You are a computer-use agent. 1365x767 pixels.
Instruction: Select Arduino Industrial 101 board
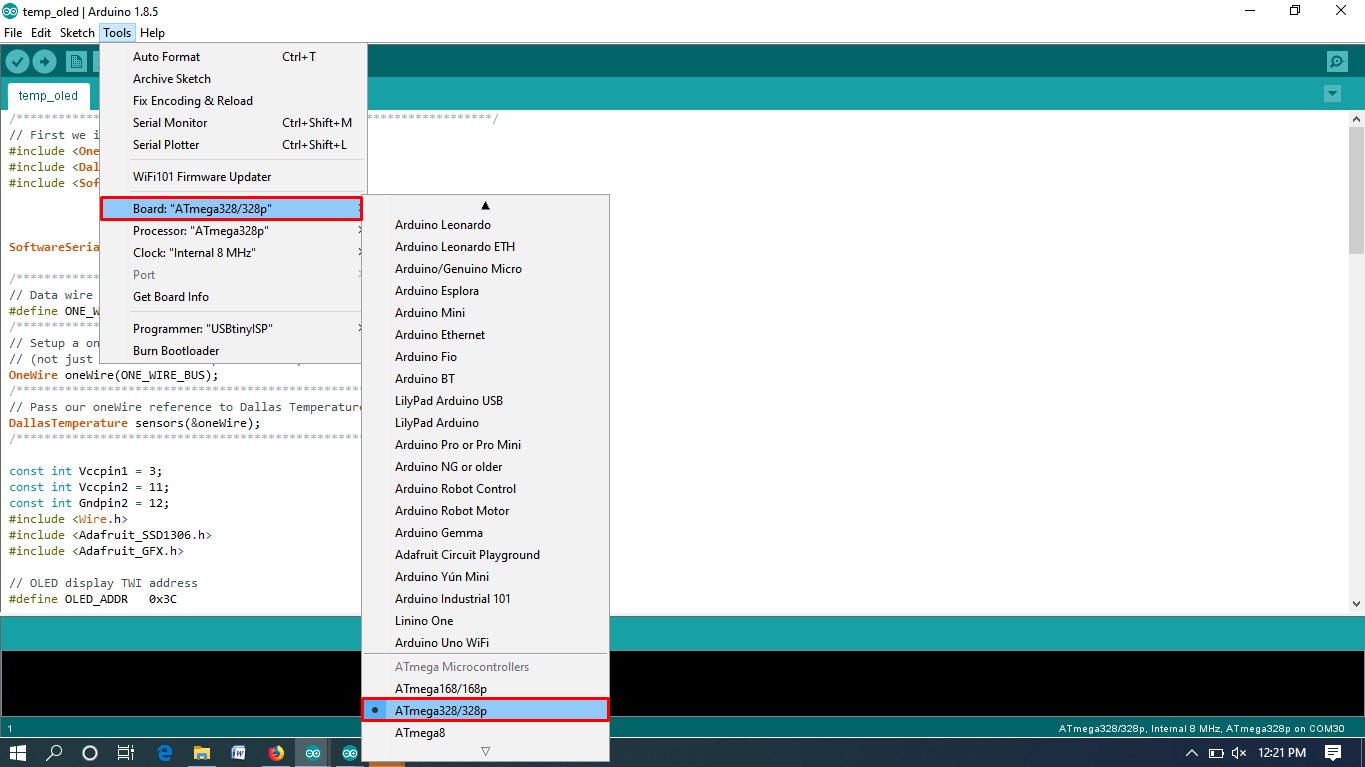click(x=485, y=599)
